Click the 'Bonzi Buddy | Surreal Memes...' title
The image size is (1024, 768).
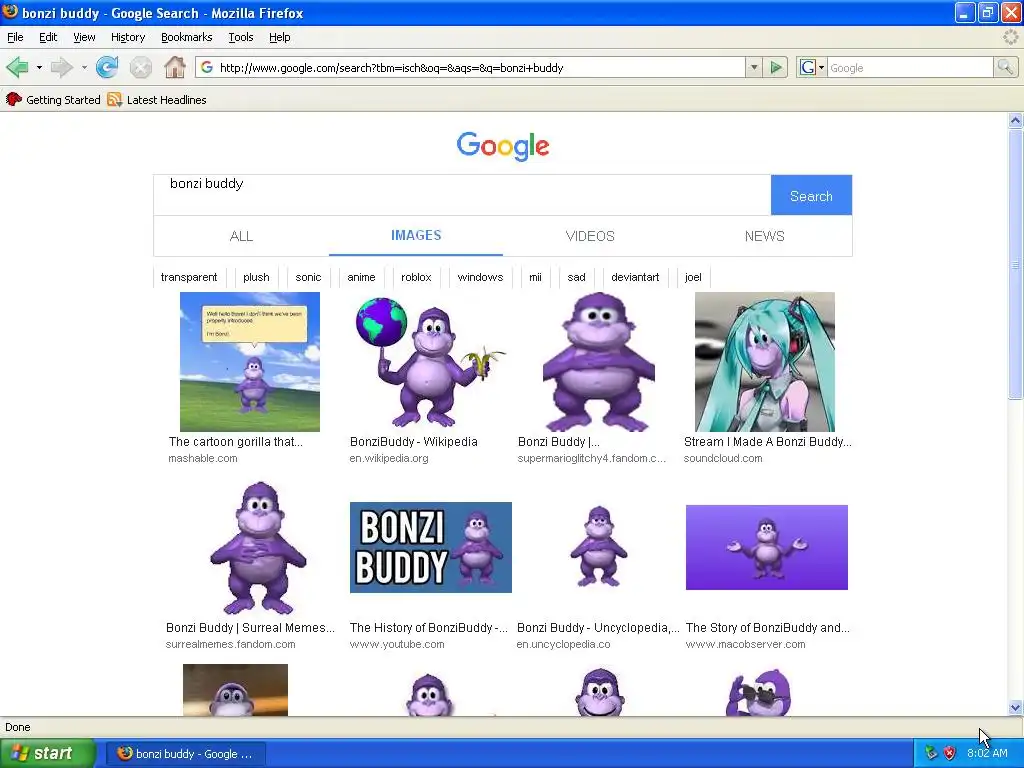[250, 628]
